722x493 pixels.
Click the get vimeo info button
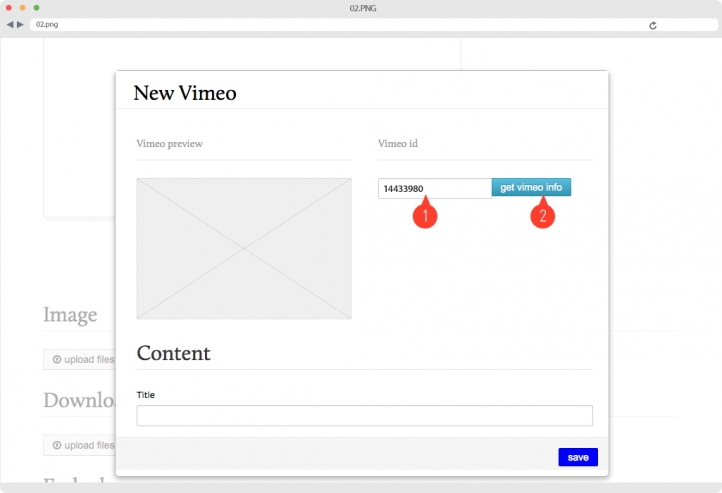(531, 187)
